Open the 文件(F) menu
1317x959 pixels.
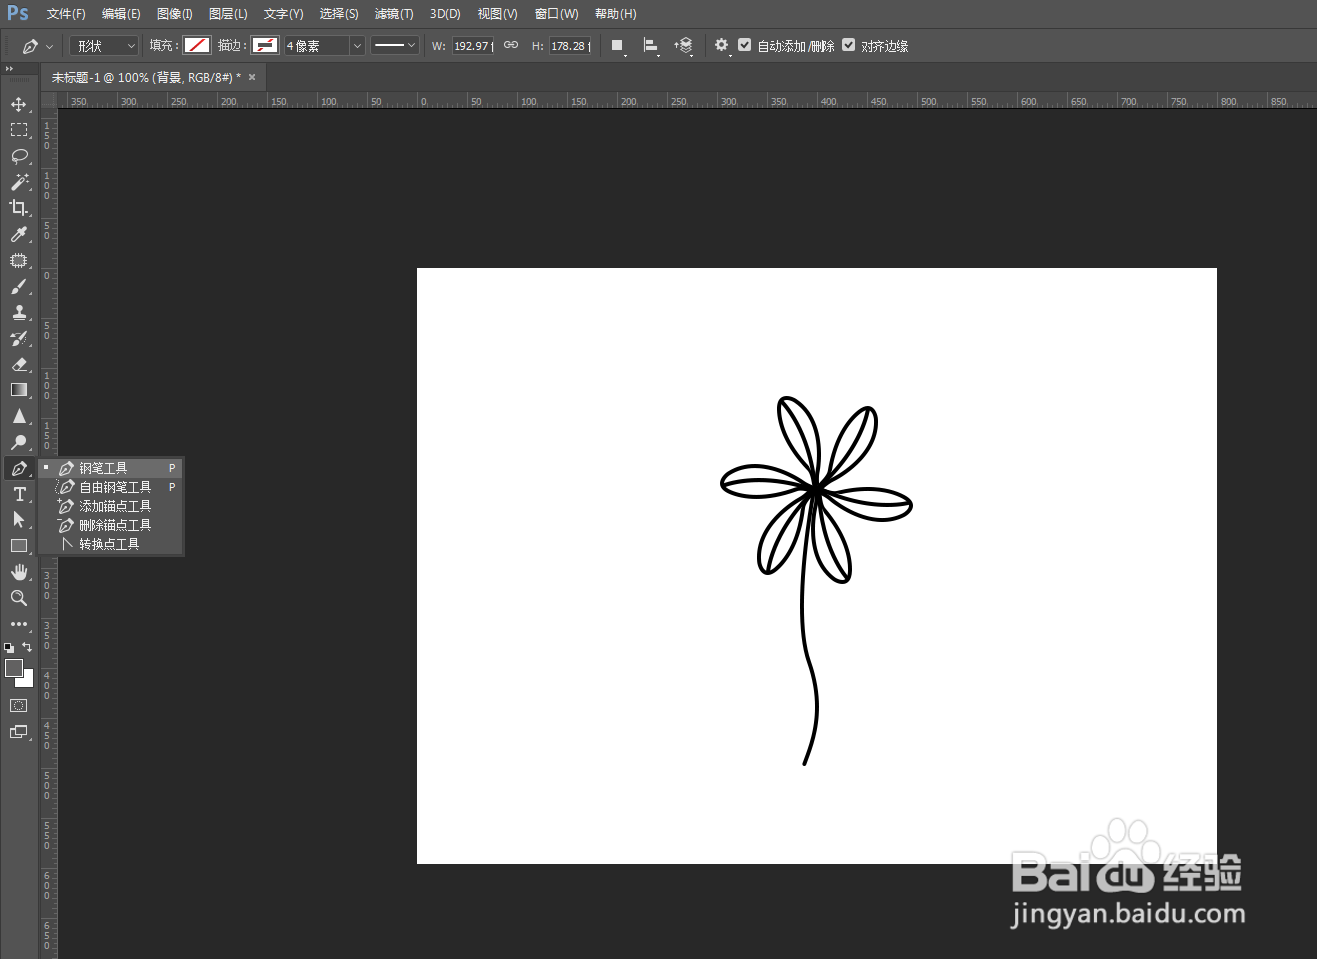(x=66, y=14)
